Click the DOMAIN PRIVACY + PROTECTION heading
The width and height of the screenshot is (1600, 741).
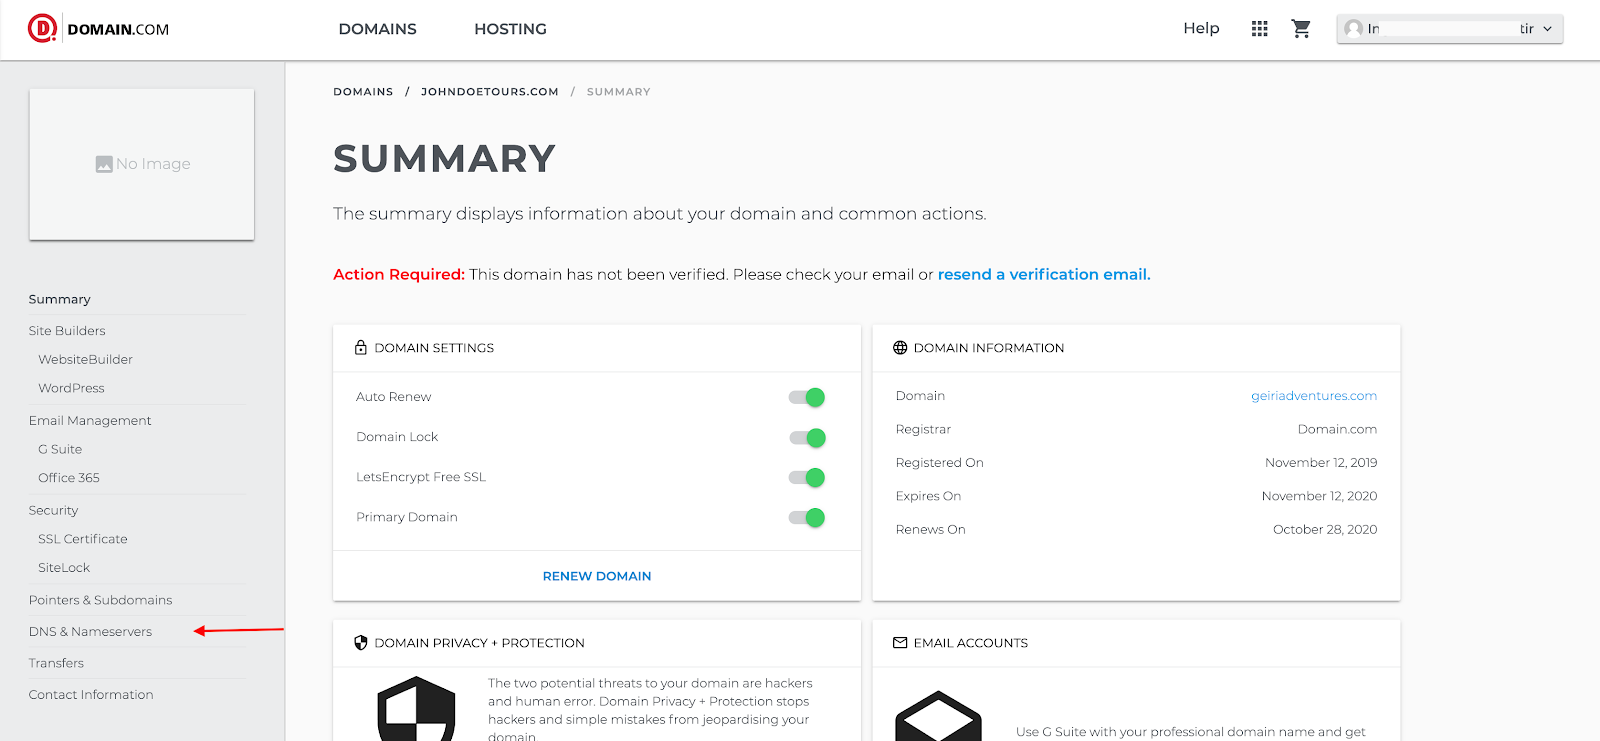click(x=479, y=643)
